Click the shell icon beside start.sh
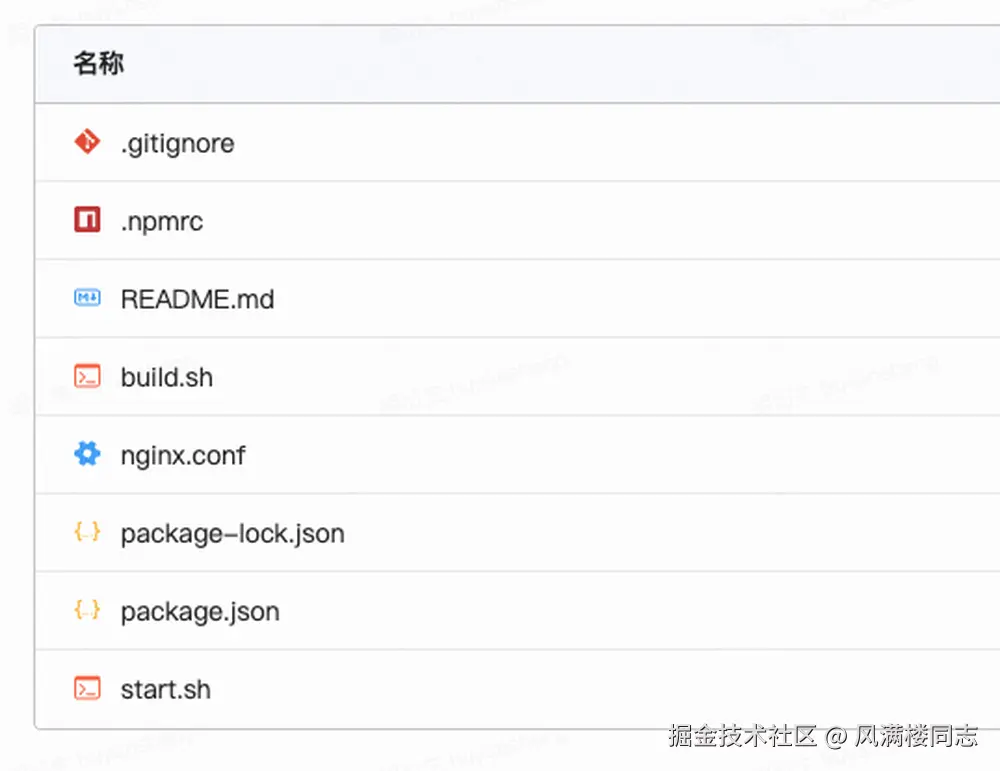The image size is (1000, 771). click(x=88, y=688)
